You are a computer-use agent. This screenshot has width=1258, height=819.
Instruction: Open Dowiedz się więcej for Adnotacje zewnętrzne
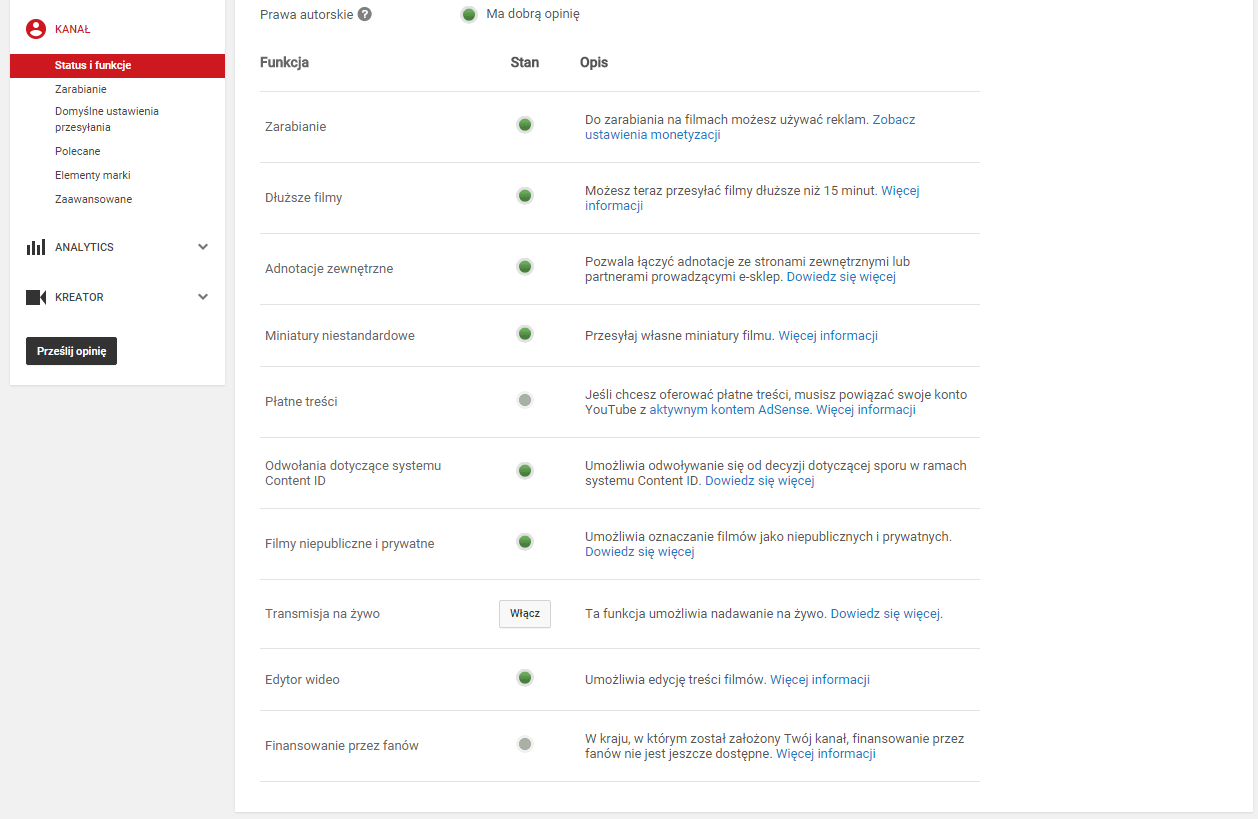click(841, 277)
